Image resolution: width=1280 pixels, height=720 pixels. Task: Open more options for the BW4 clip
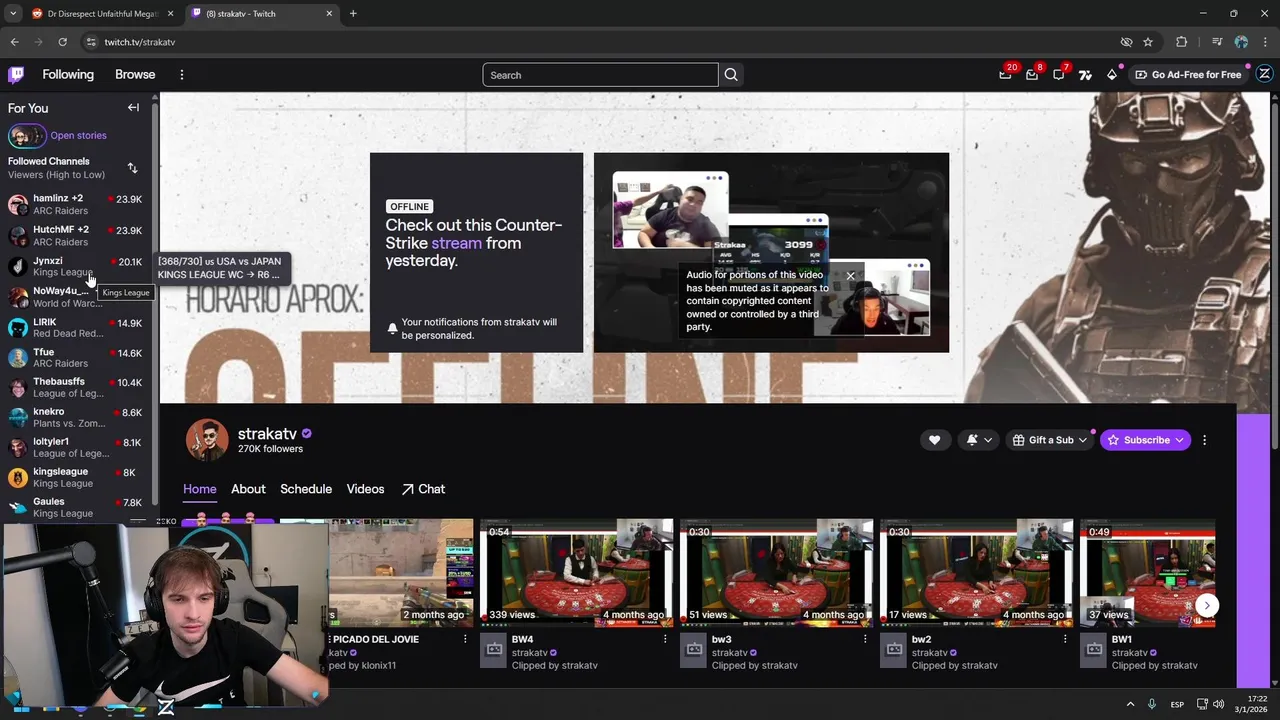[665, 639]
